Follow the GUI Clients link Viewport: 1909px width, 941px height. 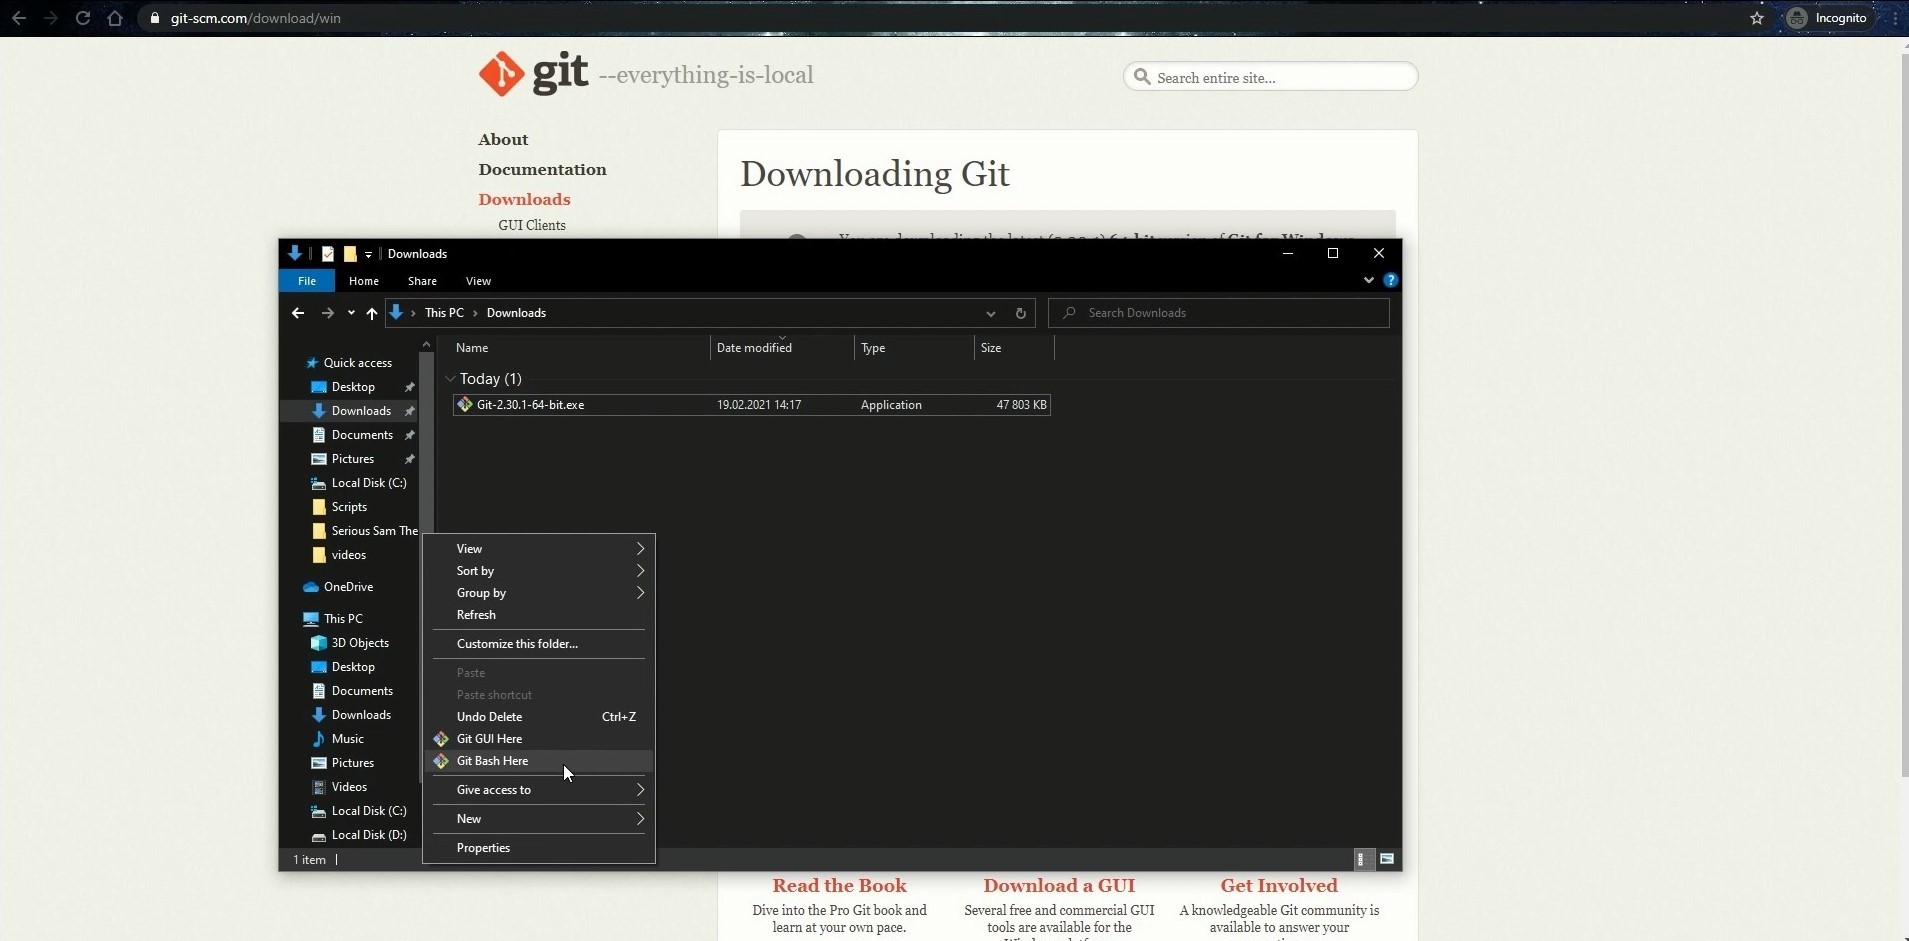(531, 225)
